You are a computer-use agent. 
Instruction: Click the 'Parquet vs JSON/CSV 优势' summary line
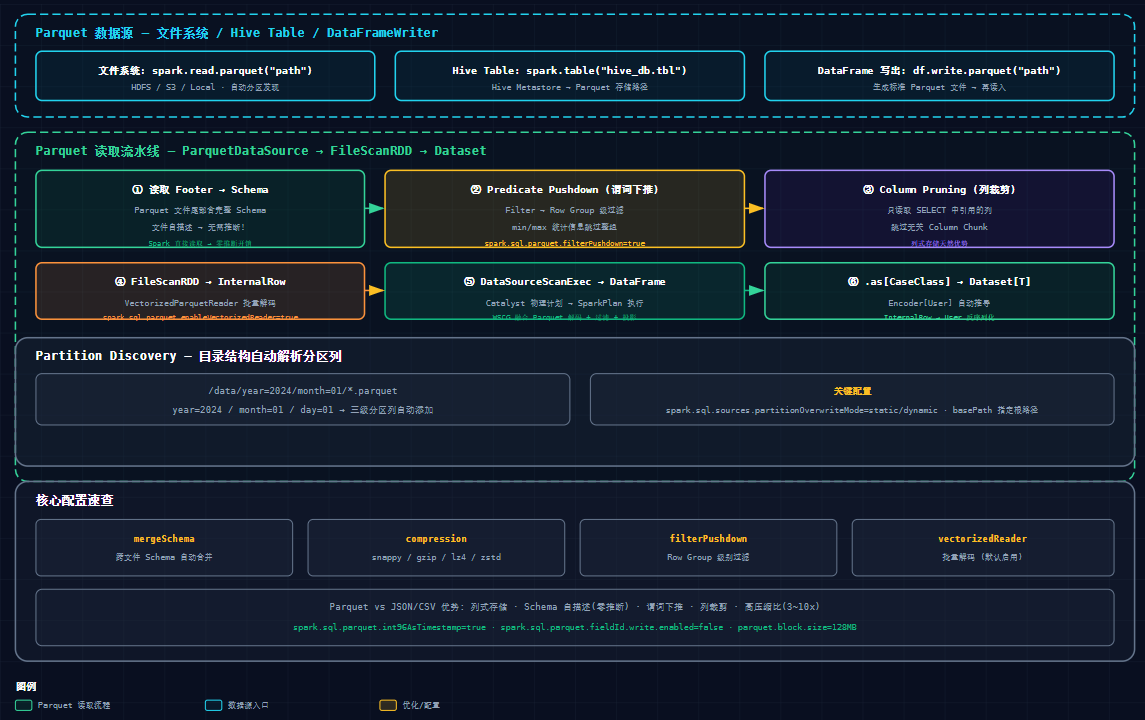tap(574, 607)
